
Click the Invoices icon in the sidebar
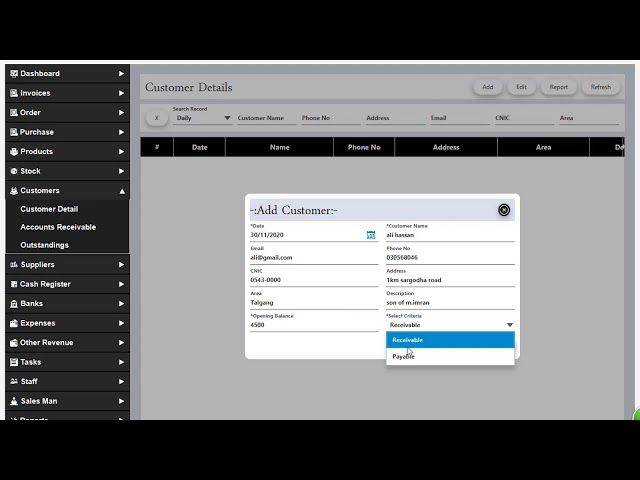point(14,93)
